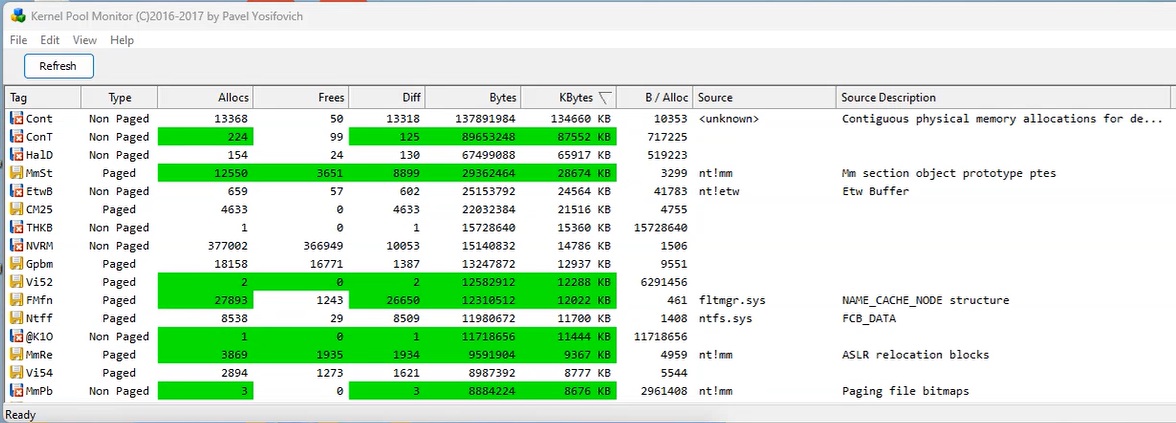This screenshot has width=1176, height=423.
Task: Open the File menu
Action: pos(19,40)
